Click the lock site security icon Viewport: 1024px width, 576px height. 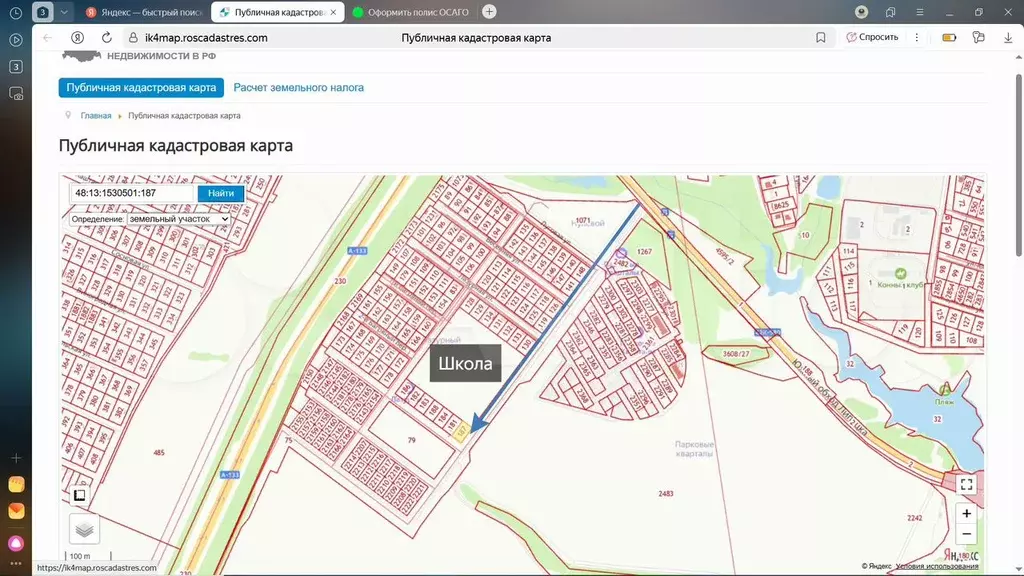click(x=133, y=38)
